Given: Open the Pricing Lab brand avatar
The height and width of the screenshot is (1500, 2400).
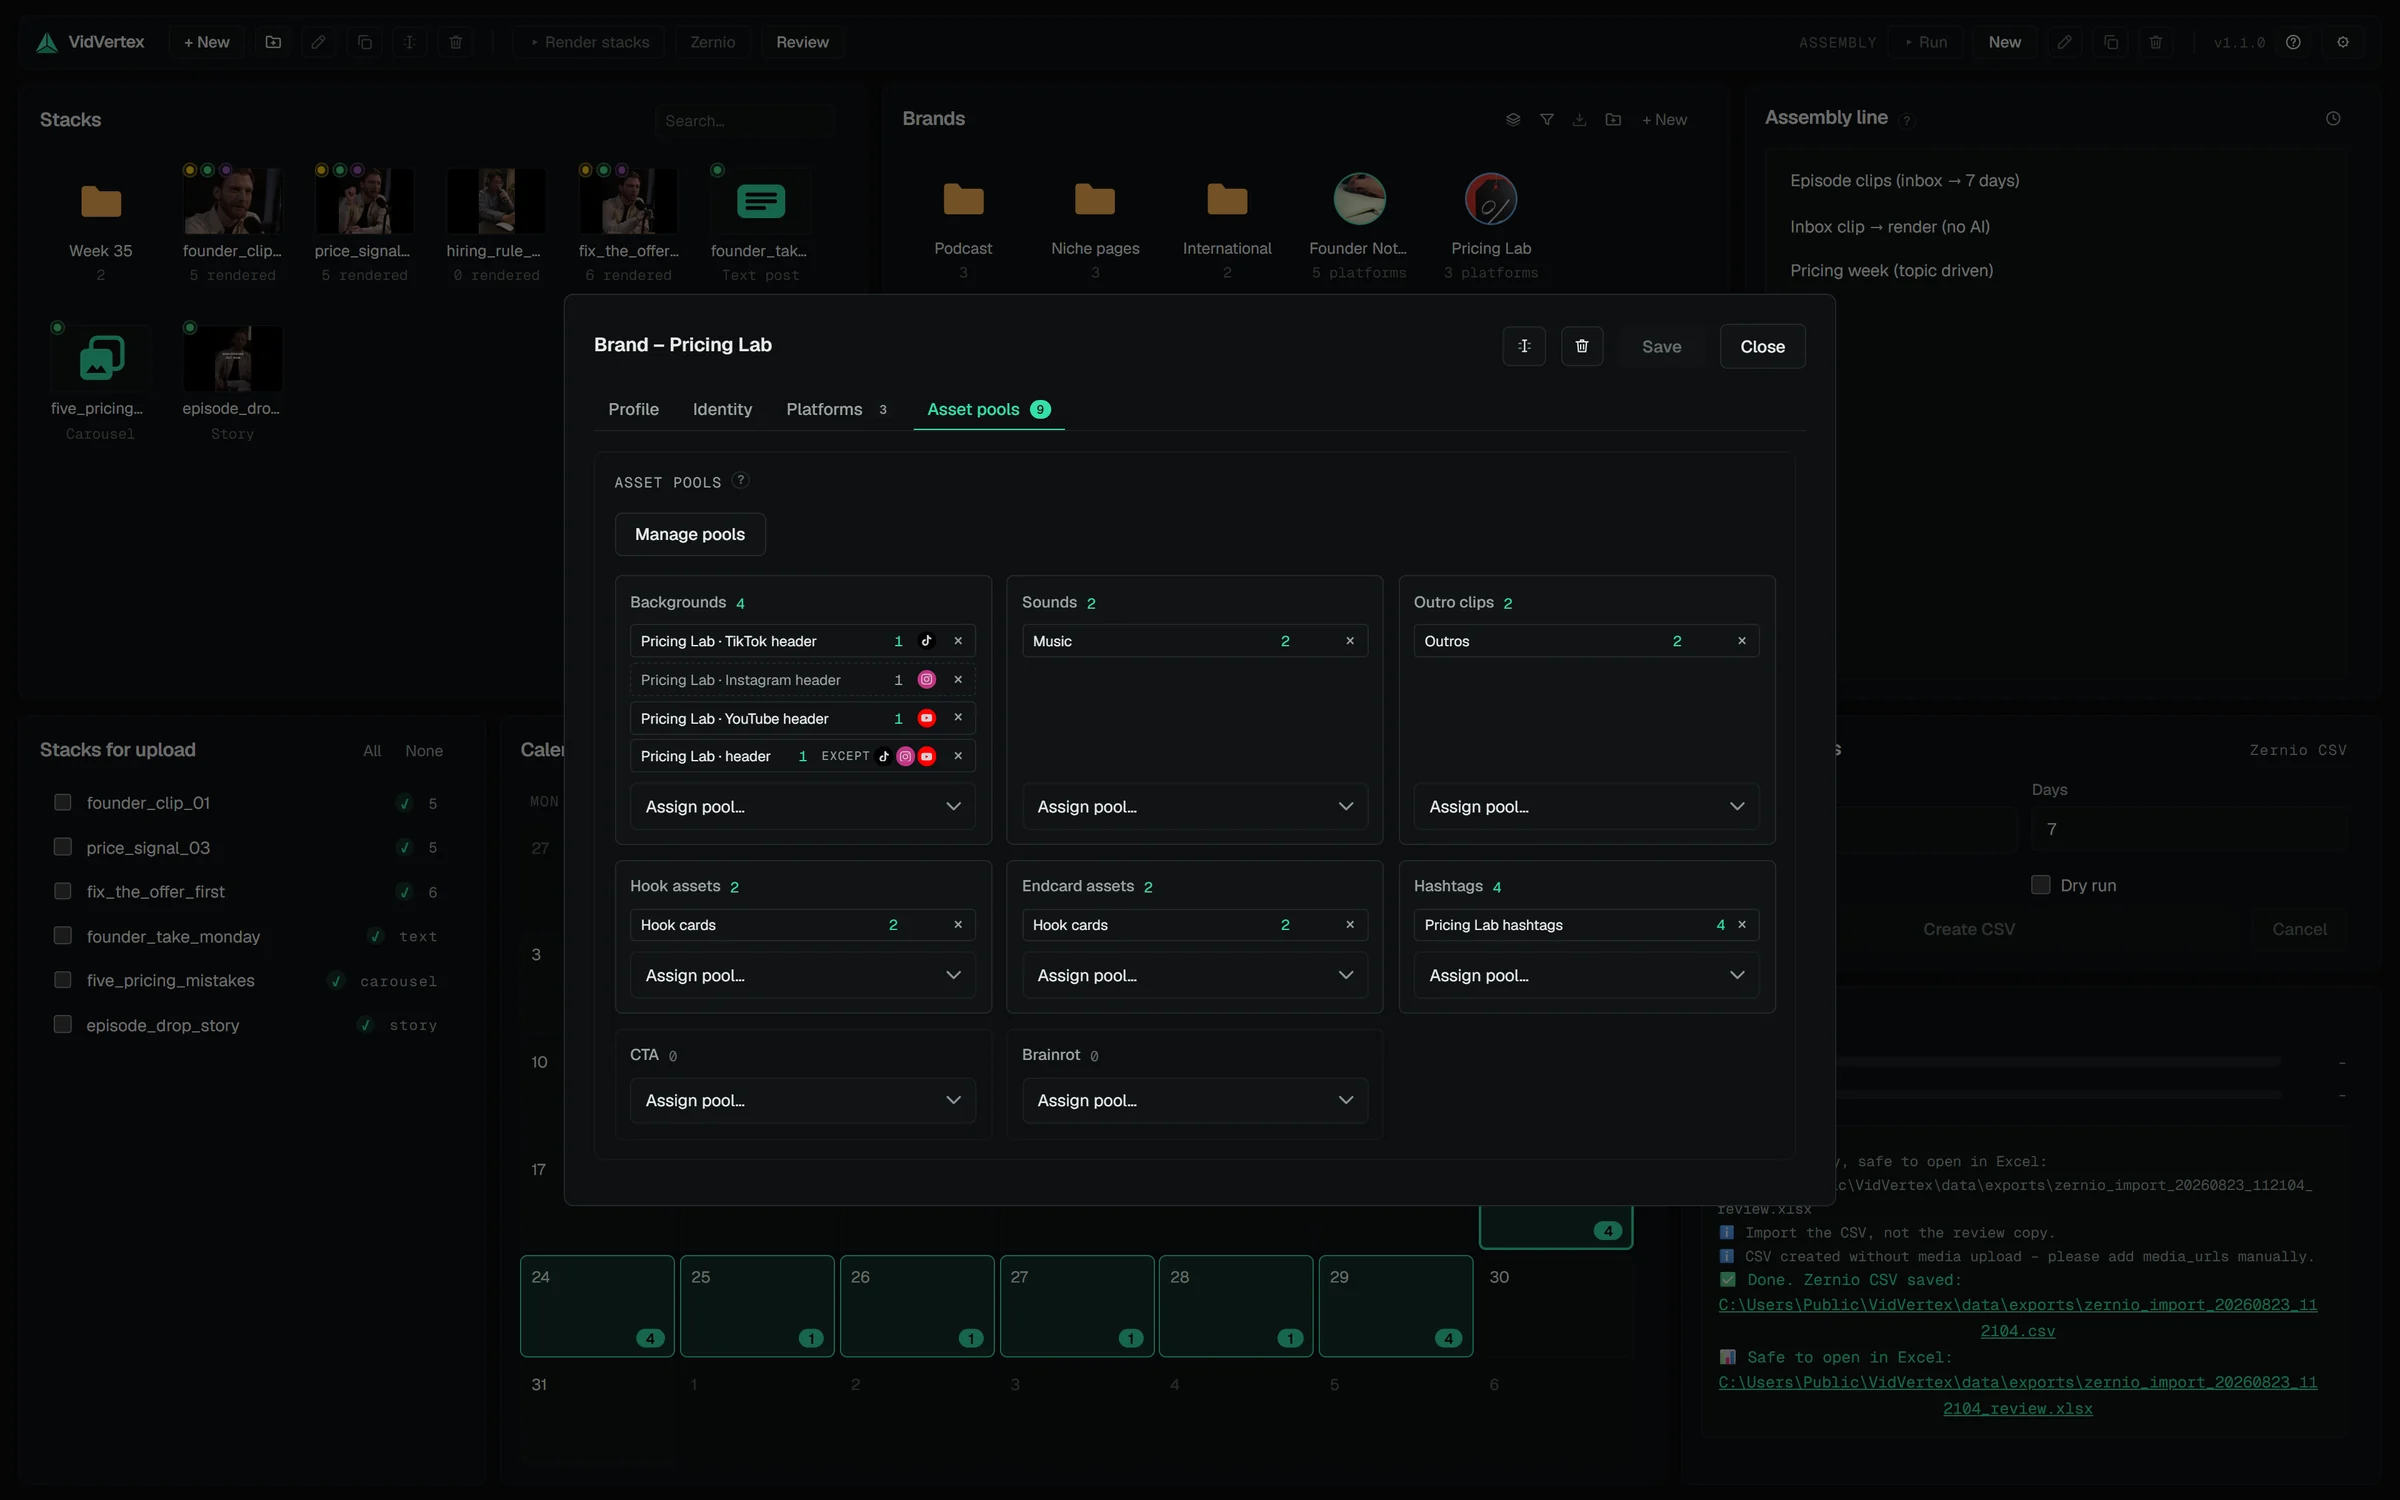Looking at the screenshot, I should 1490,198.
